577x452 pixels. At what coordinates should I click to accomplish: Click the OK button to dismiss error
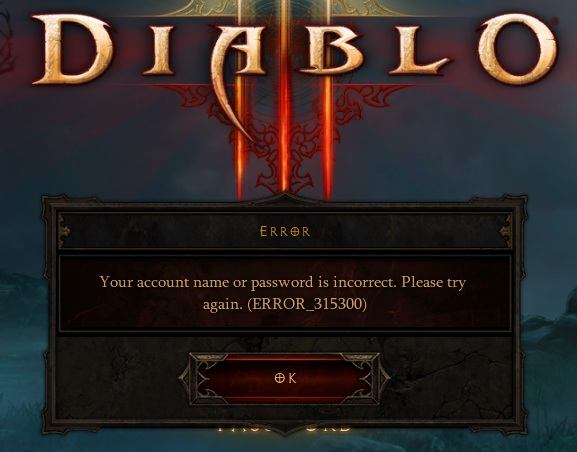285,378
